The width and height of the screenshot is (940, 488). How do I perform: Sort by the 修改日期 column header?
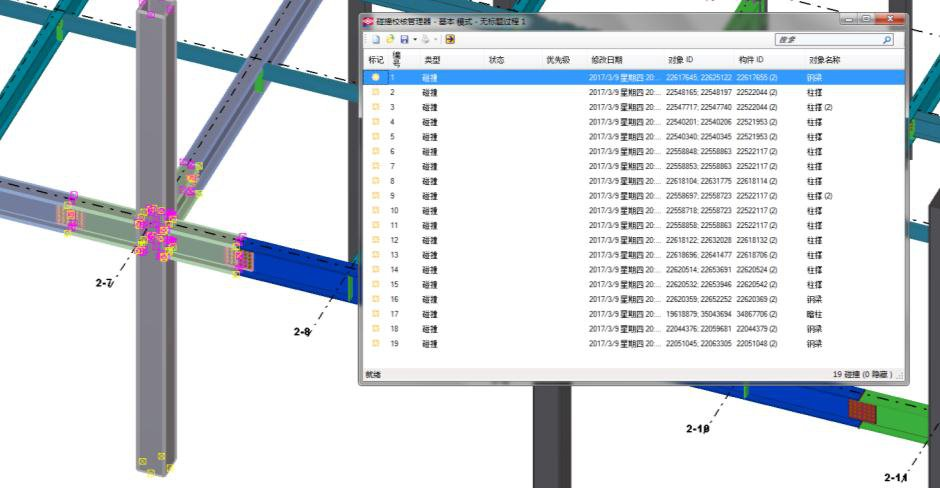point(607,60)
